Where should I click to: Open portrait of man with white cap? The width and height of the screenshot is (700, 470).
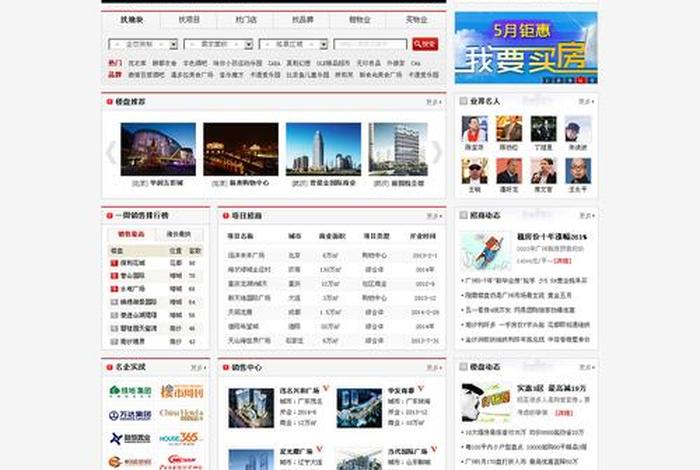(x=474, y=171)
